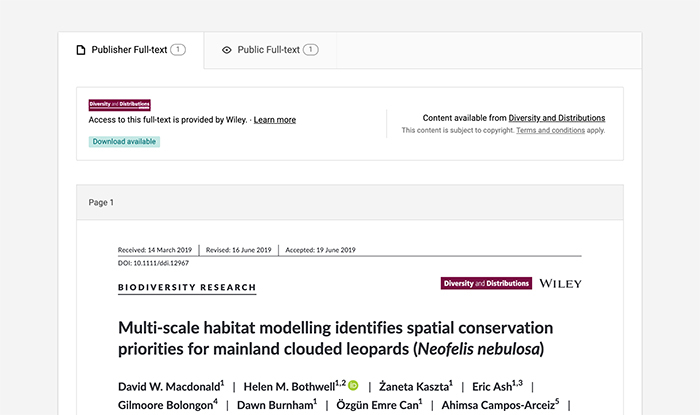This screenshot has width=700, height=415.
Task: Open the Learn more link
Action: click(x=275, y=120)
